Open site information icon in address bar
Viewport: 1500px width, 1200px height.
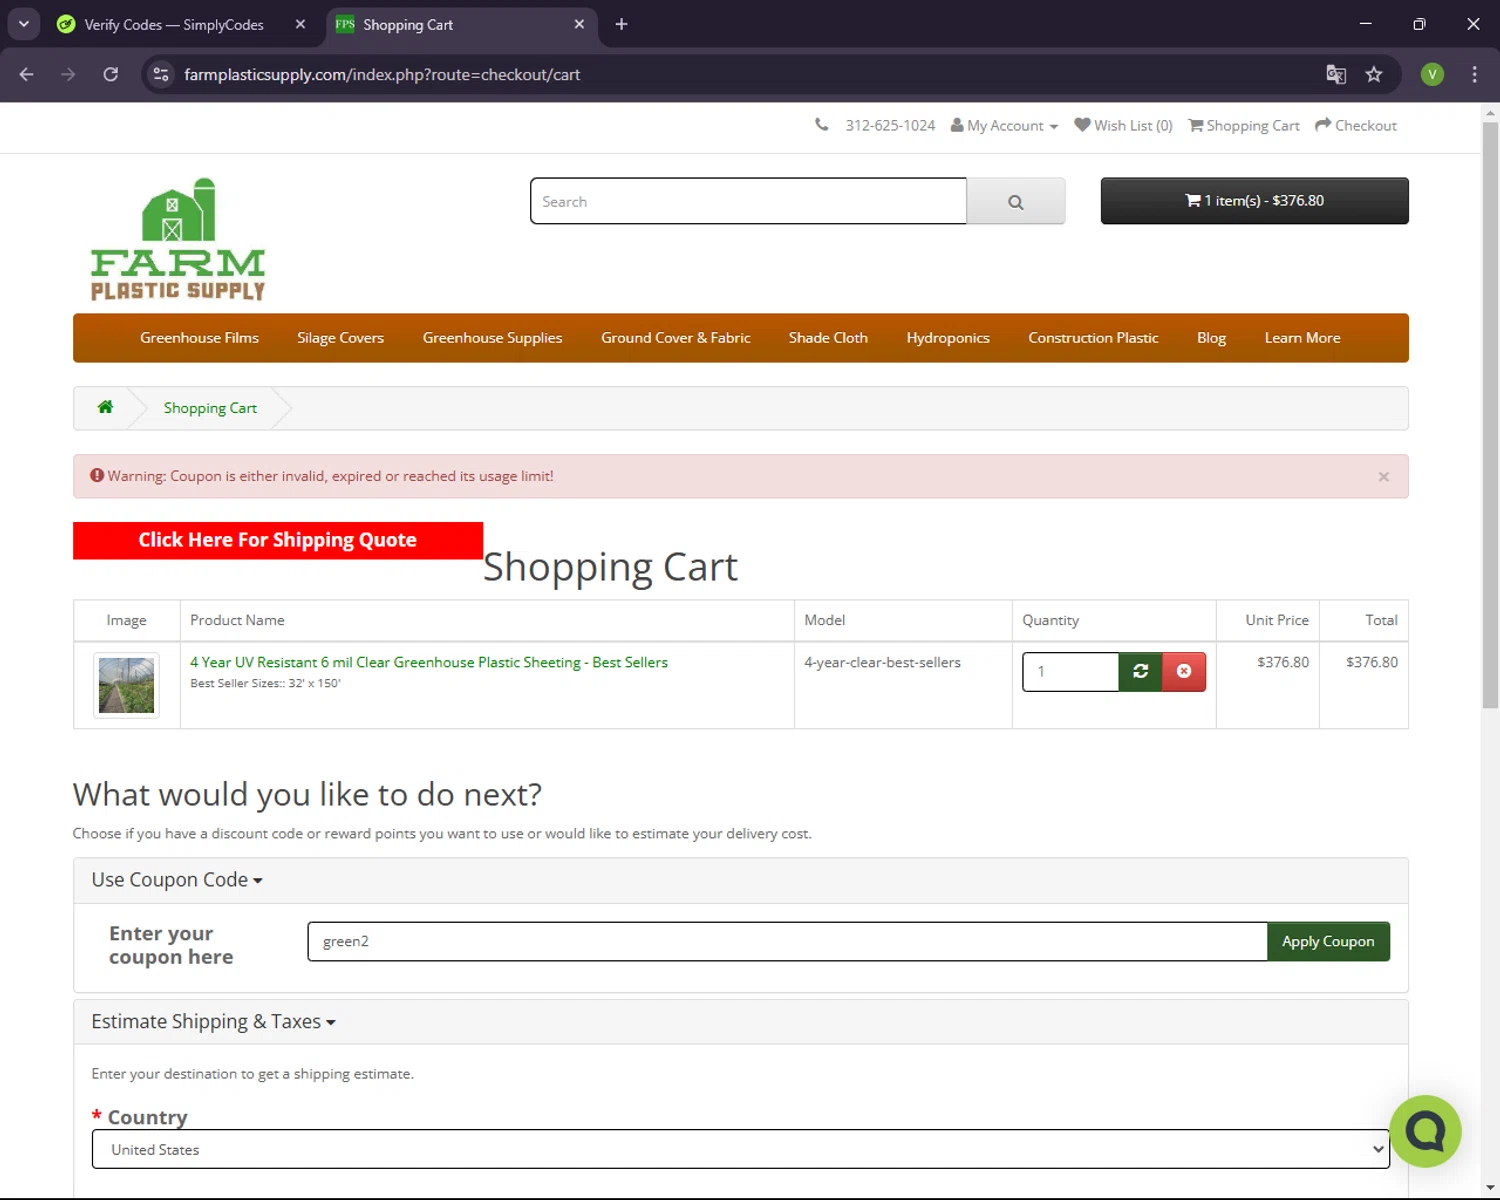161,74
